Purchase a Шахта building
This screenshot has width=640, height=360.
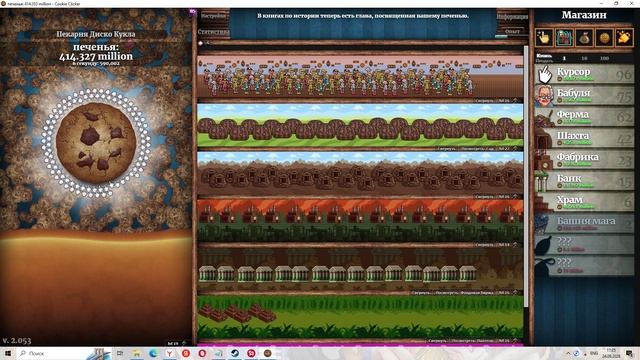tap(584, 138)
